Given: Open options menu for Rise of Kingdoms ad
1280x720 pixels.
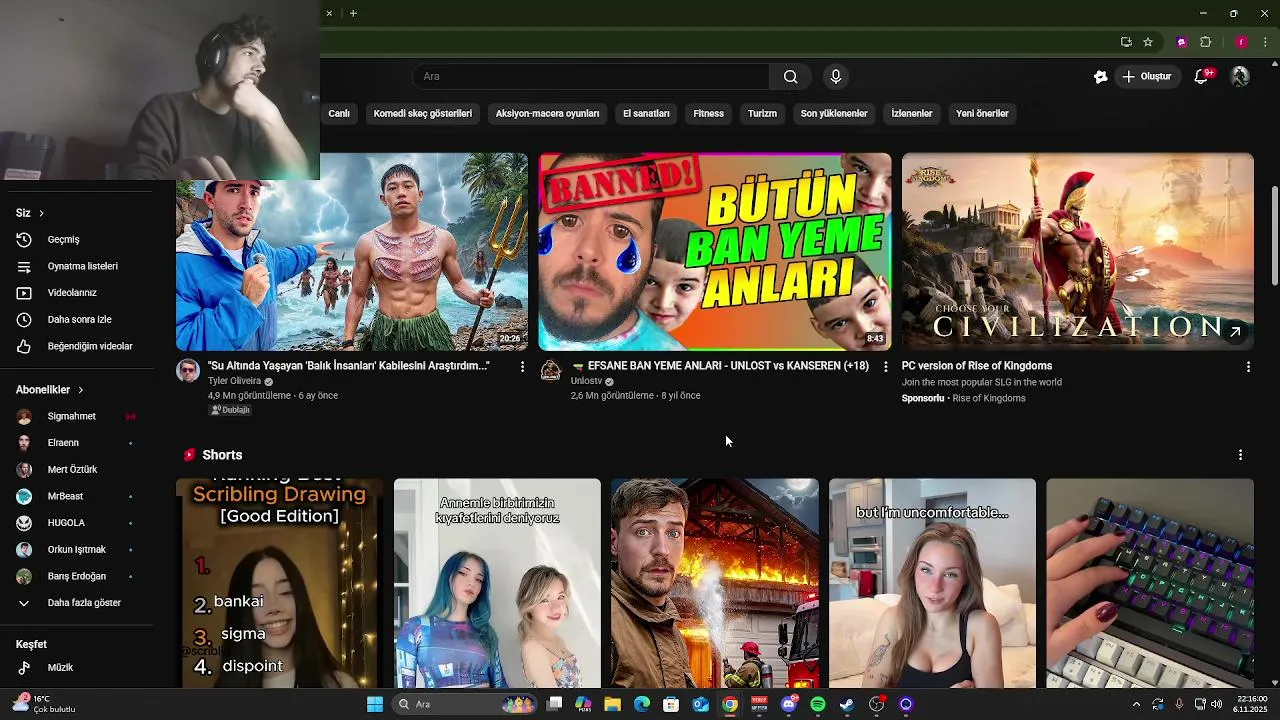Looking at the screenshot, I should [1248, 367].
